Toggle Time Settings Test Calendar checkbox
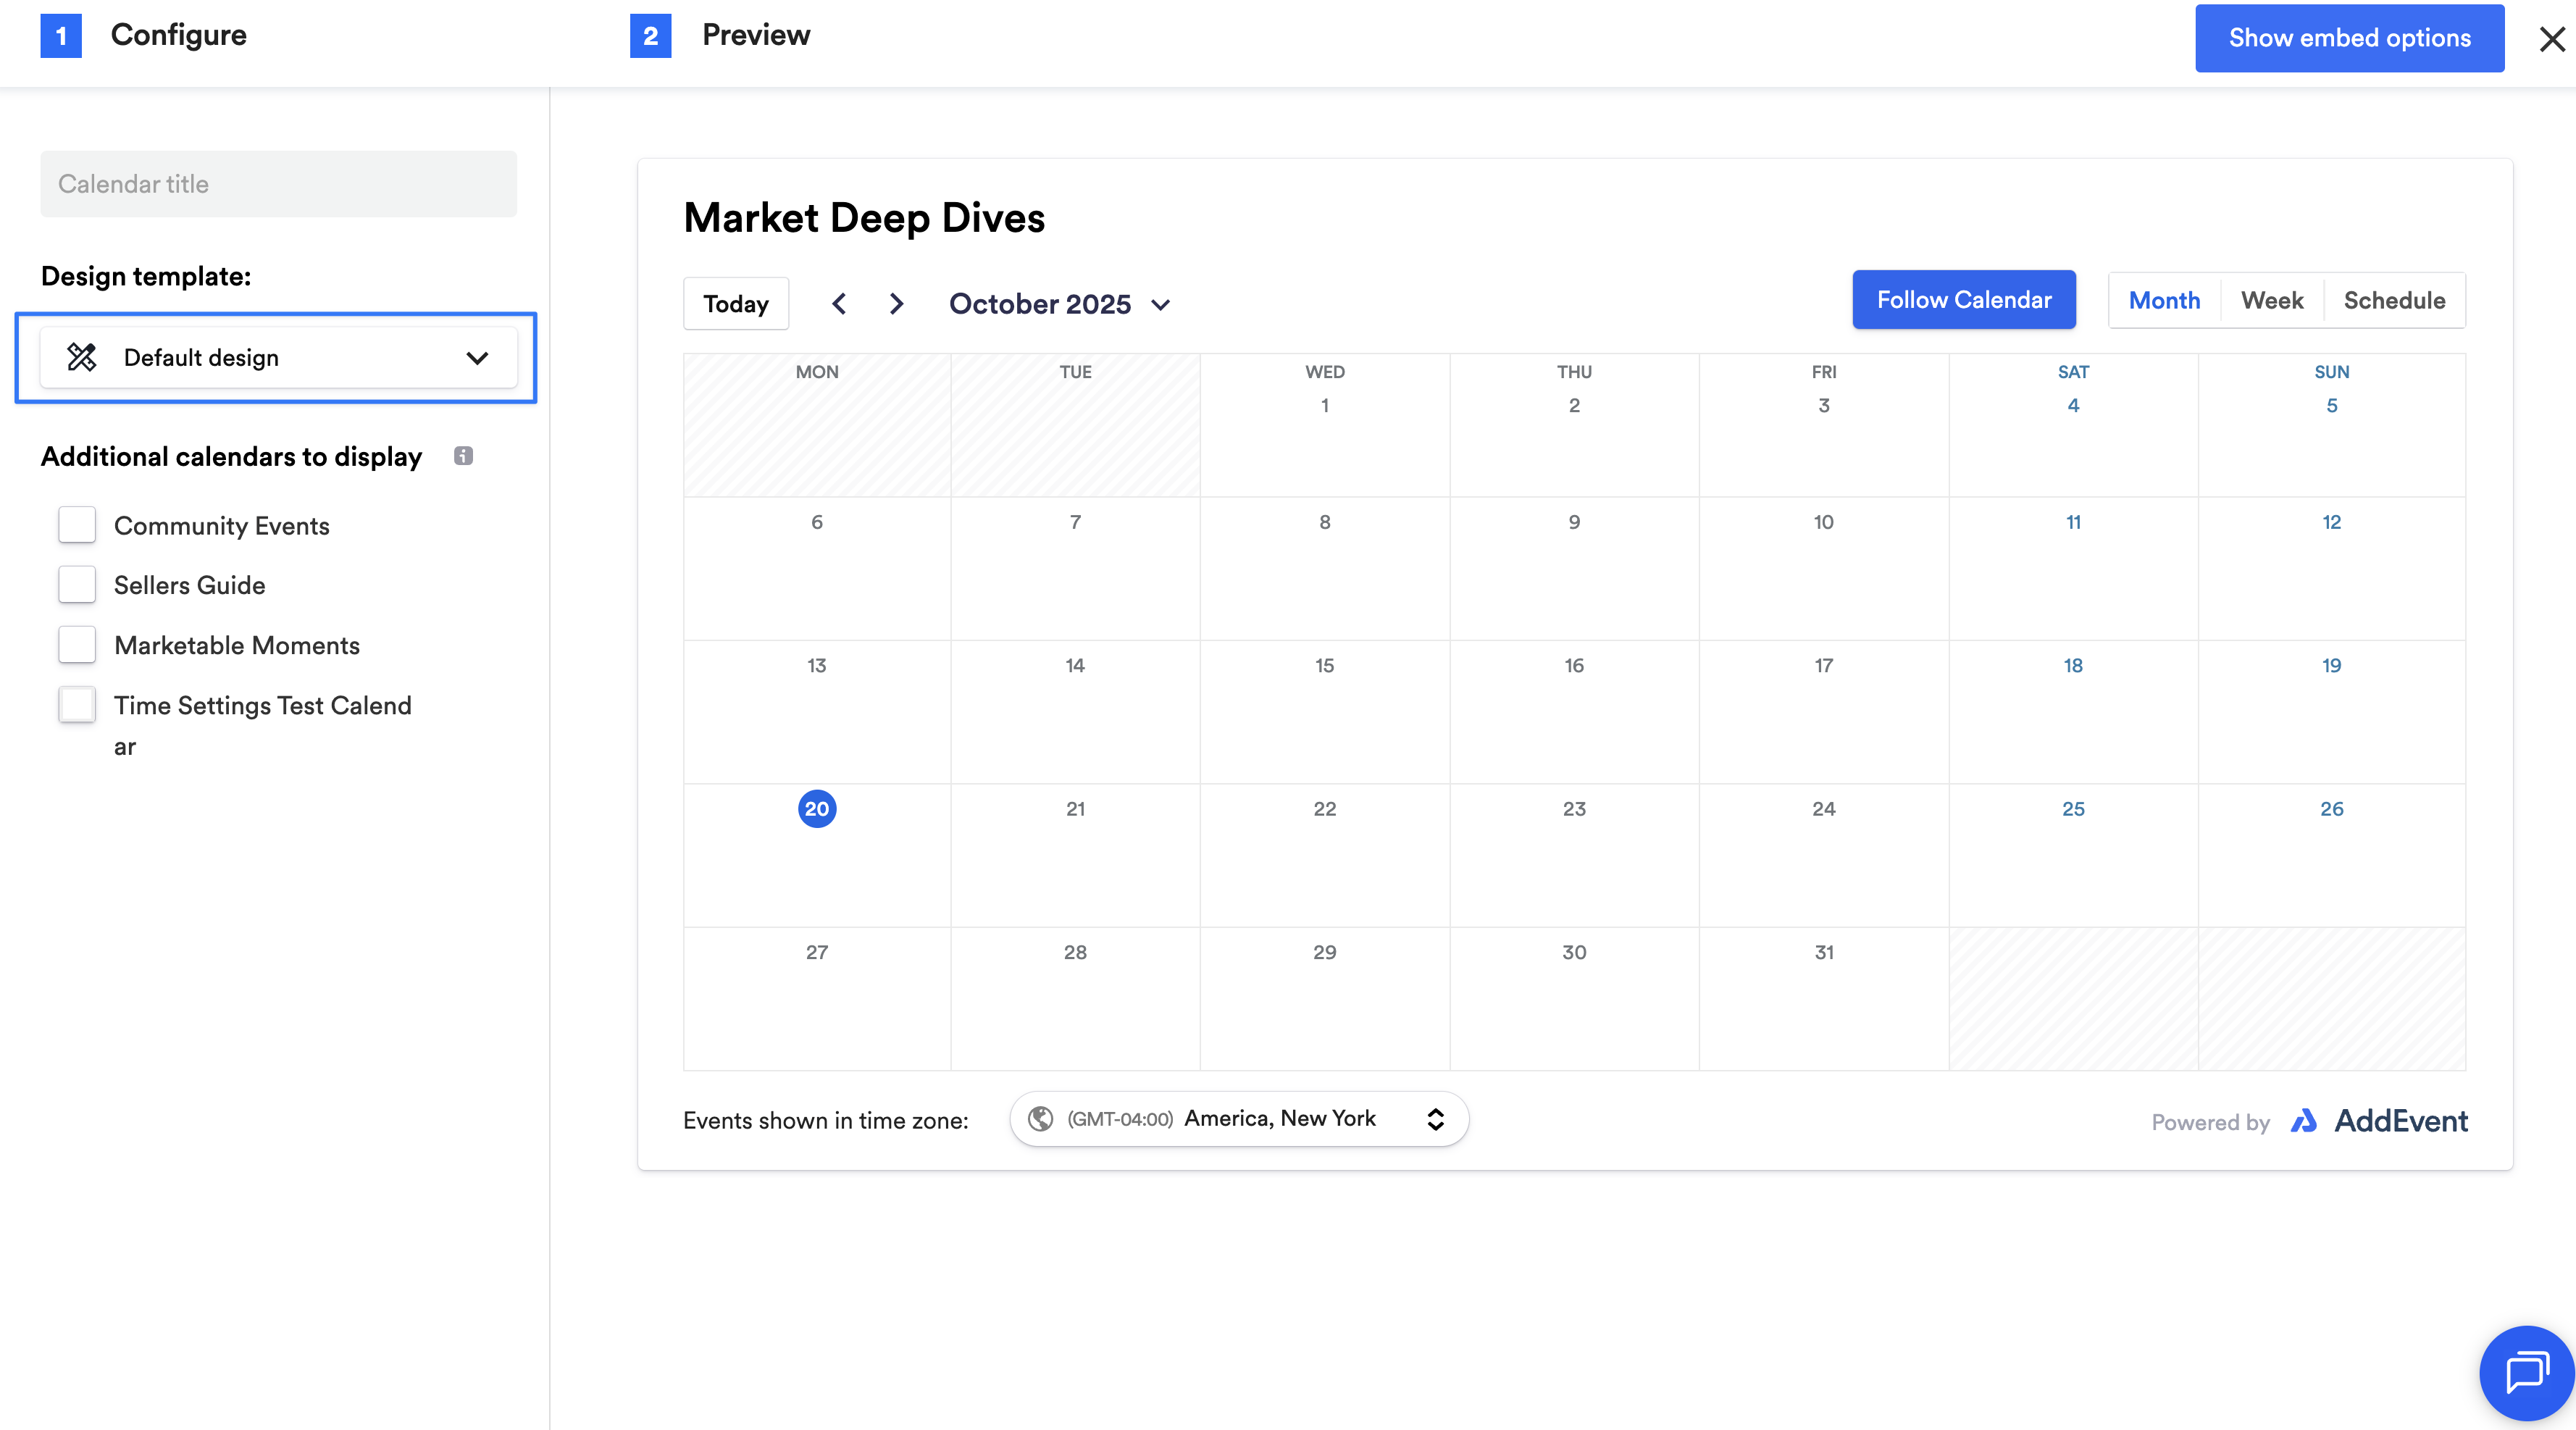The image size is (2576, 1430). coord(77,705)
